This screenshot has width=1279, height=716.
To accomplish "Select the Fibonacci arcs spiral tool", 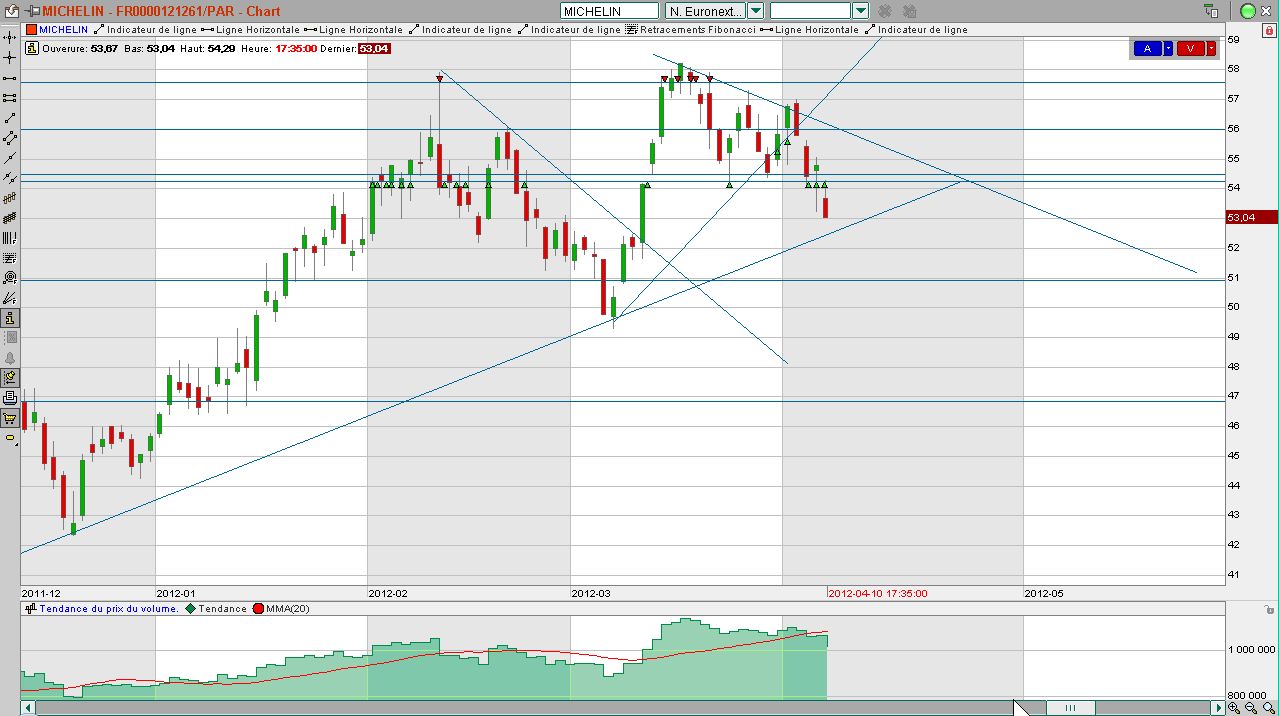I will [10, 277].
